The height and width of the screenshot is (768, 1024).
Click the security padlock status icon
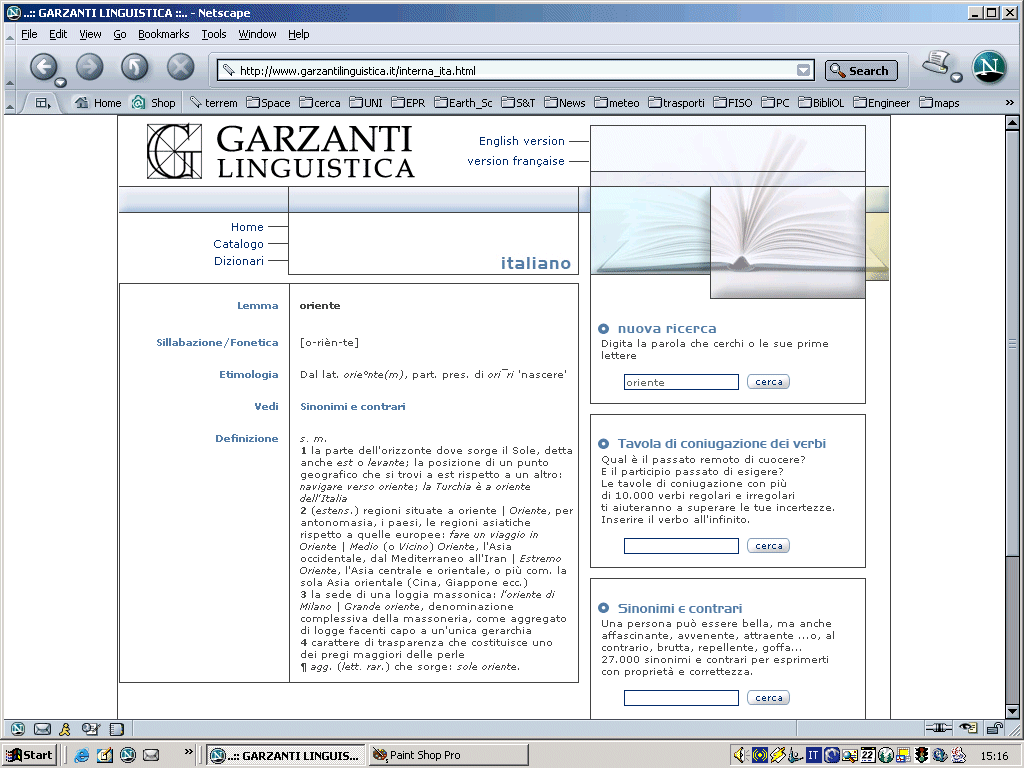(995, 728)
